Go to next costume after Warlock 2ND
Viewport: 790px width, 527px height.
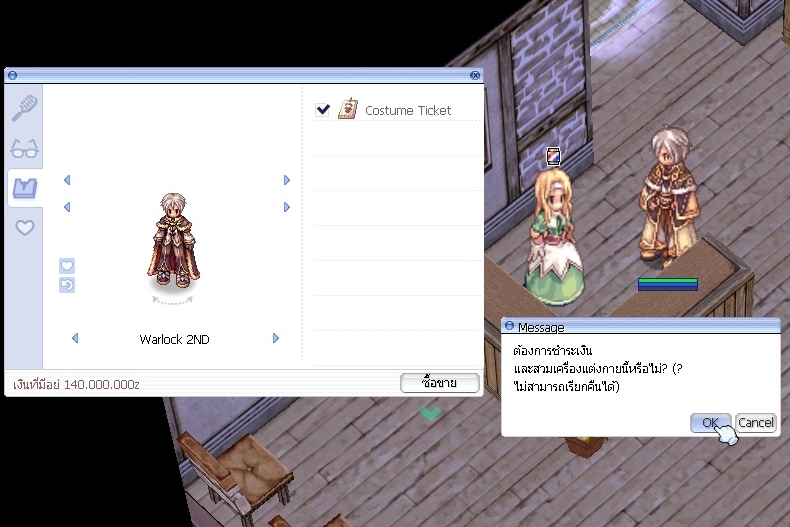[x=276, y=339]
